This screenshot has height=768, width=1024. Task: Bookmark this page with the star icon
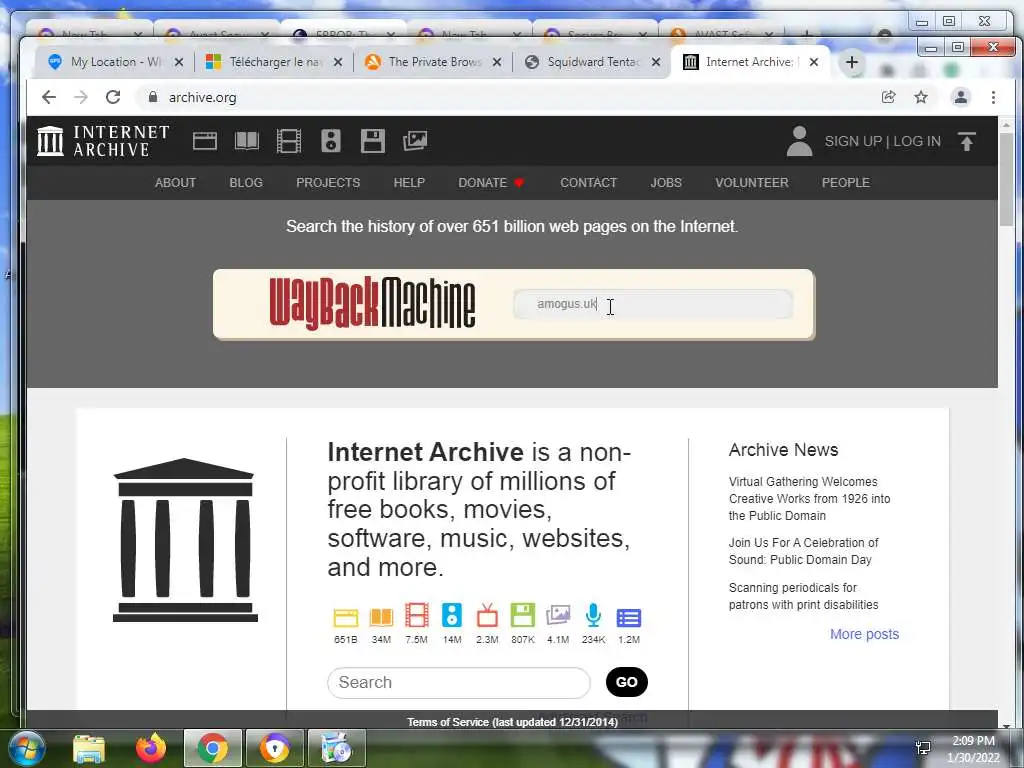tap(921, 97)
